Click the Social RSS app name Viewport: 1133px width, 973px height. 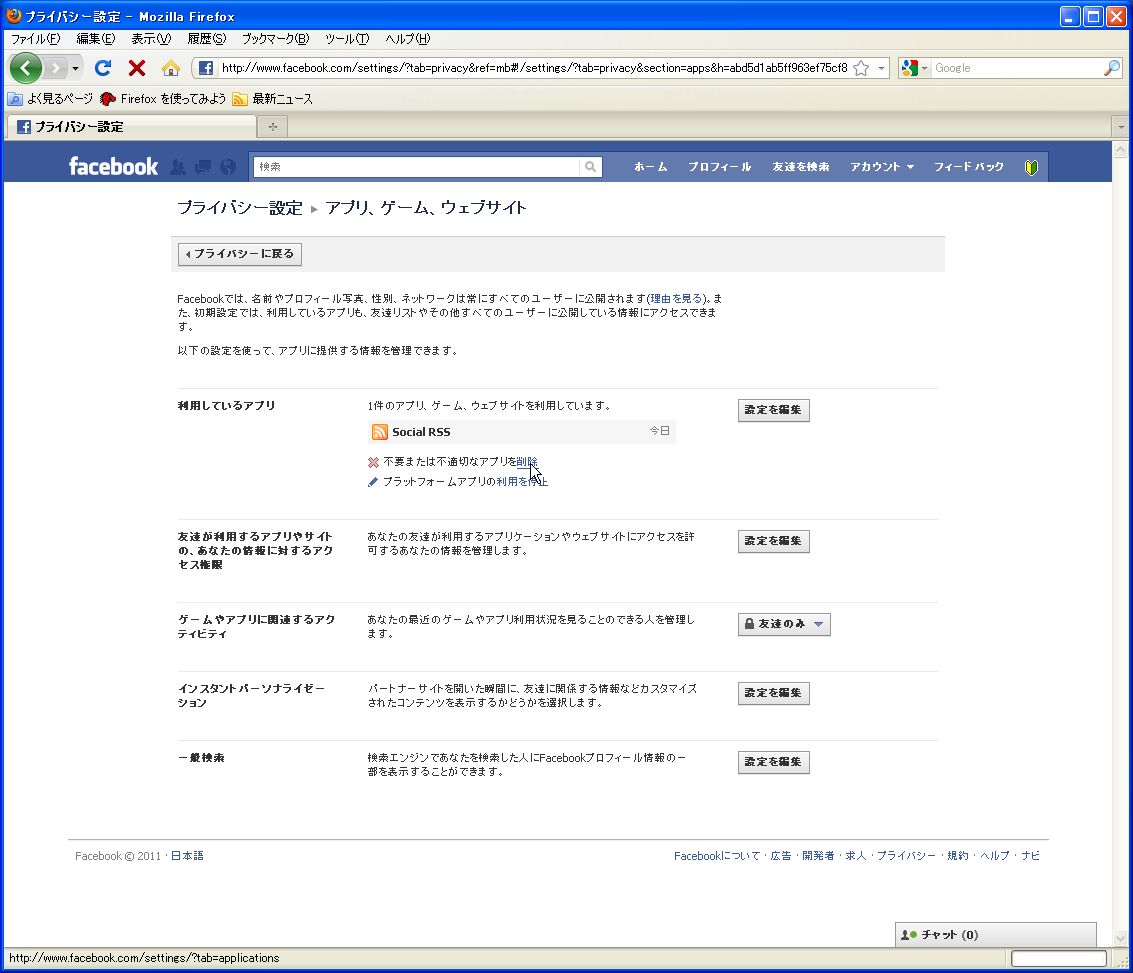click(421, 432)
